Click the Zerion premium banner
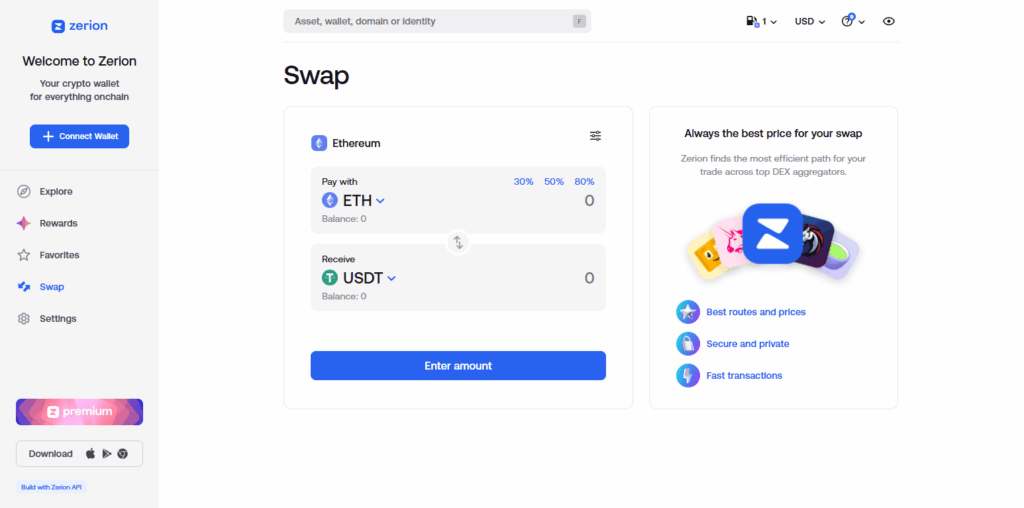 tap(79, 412)
